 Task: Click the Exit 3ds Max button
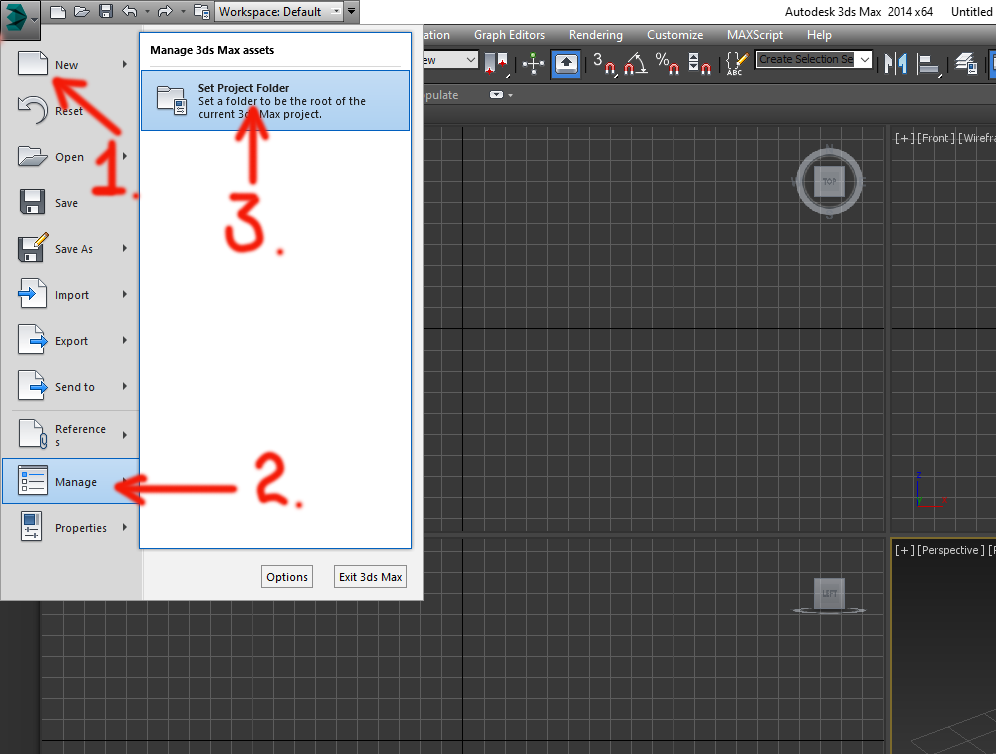click(x=370, y=577)
